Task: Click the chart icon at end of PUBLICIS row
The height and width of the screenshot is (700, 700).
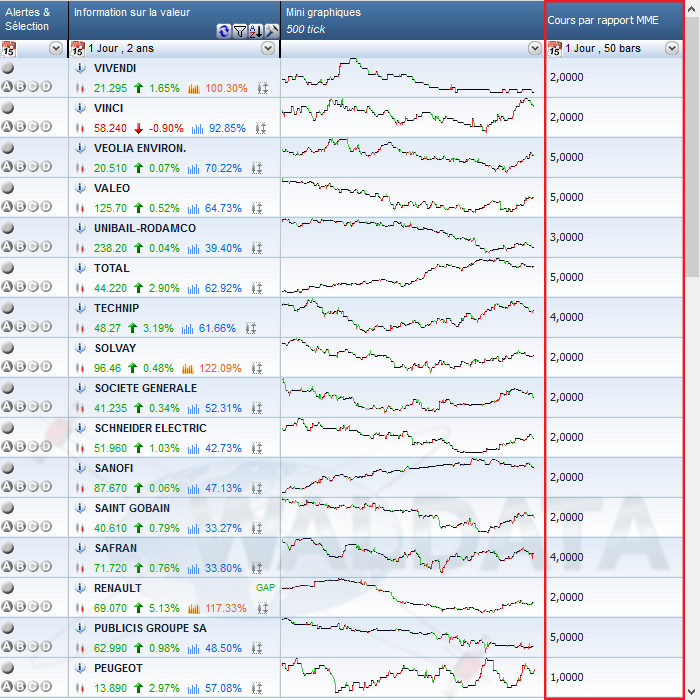Action: [257, 648]
